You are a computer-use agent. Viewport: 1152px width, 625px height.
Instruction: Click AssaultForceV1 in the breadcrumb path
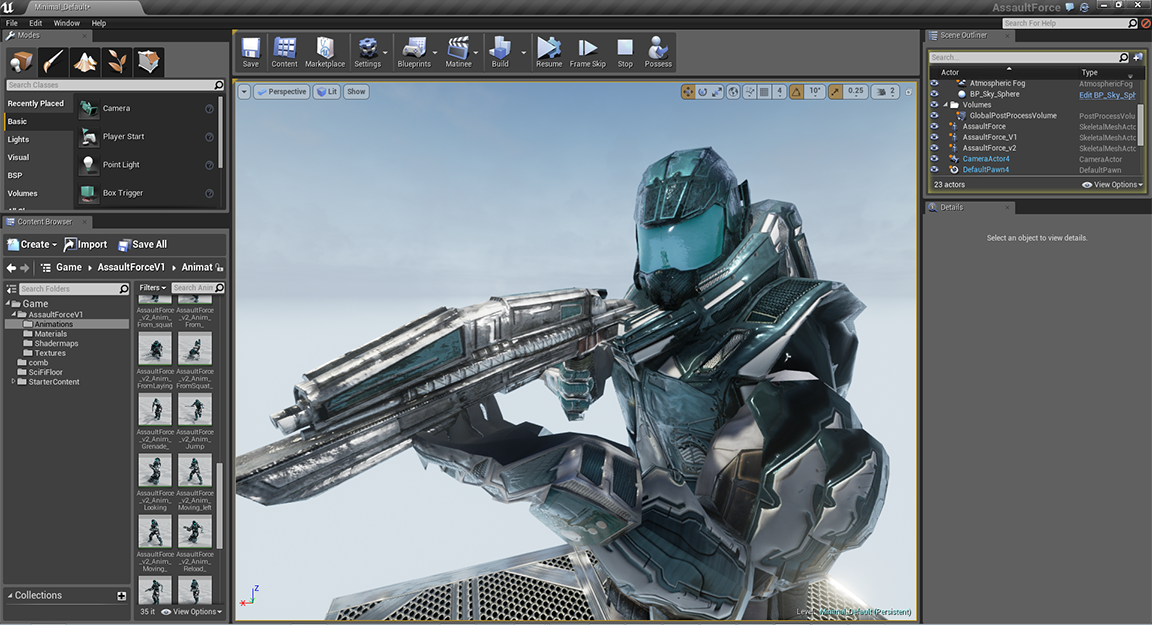pyautogui.click(x=131, y=267)
